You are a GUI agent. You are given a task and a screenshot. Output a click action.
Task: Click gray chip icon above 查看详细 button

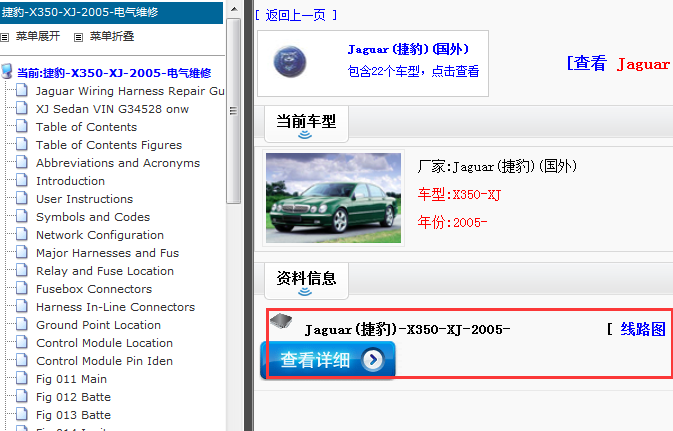click(x=281, y=321)
